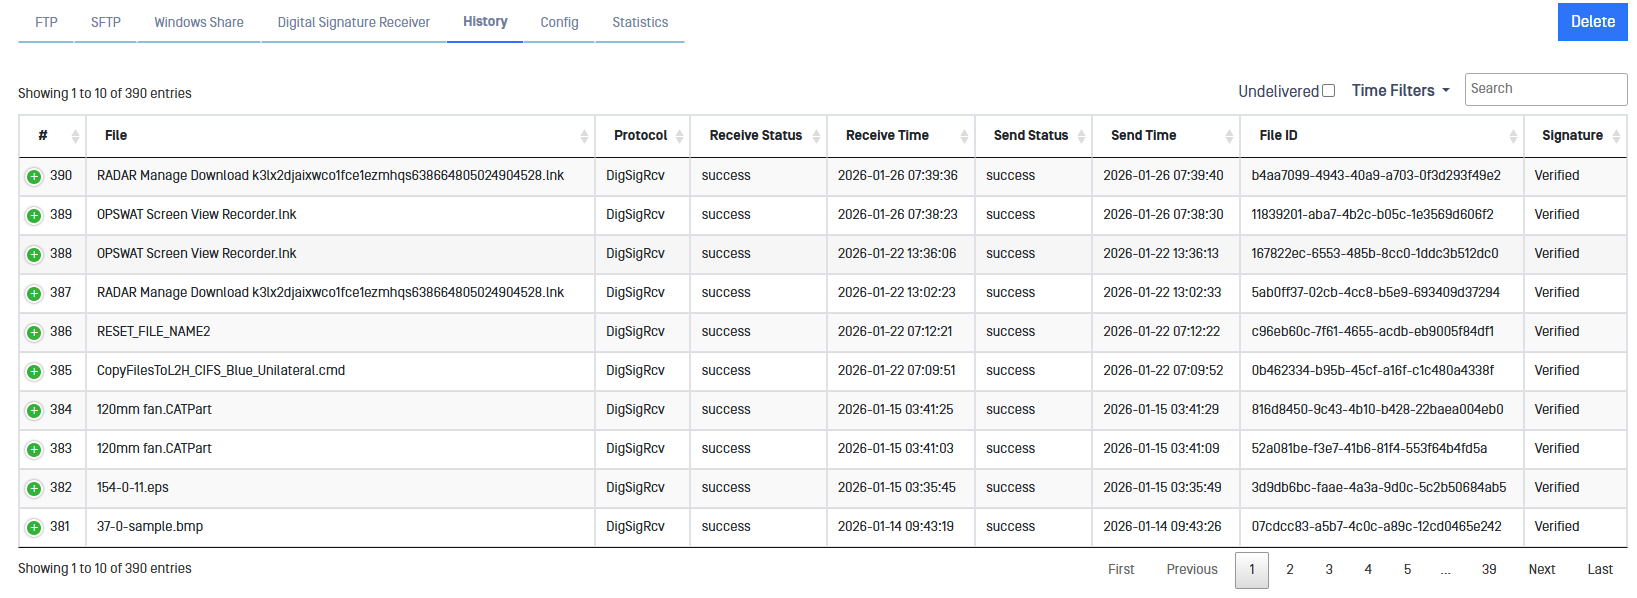Sort by Signature column sort icon

(x=1616, y=136)
